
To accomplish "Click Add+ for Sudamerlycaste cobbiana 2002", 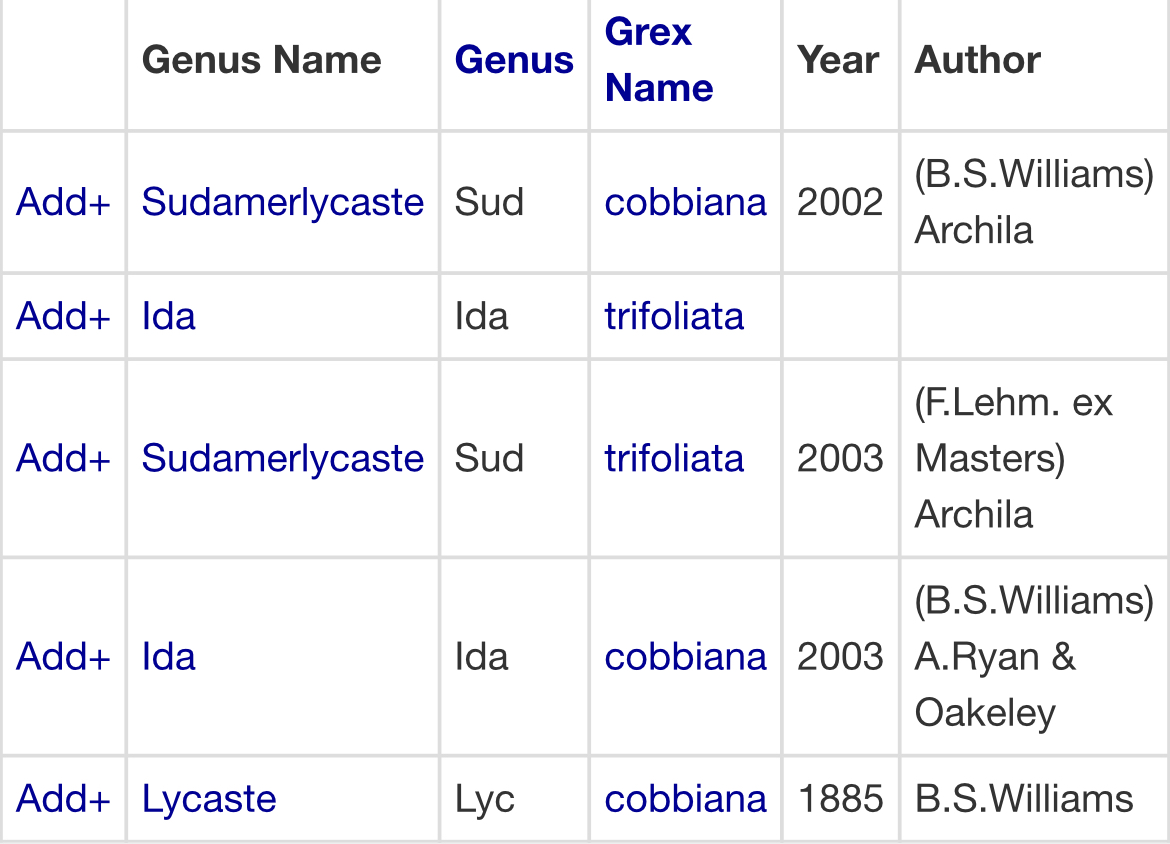I will (62, 202).
